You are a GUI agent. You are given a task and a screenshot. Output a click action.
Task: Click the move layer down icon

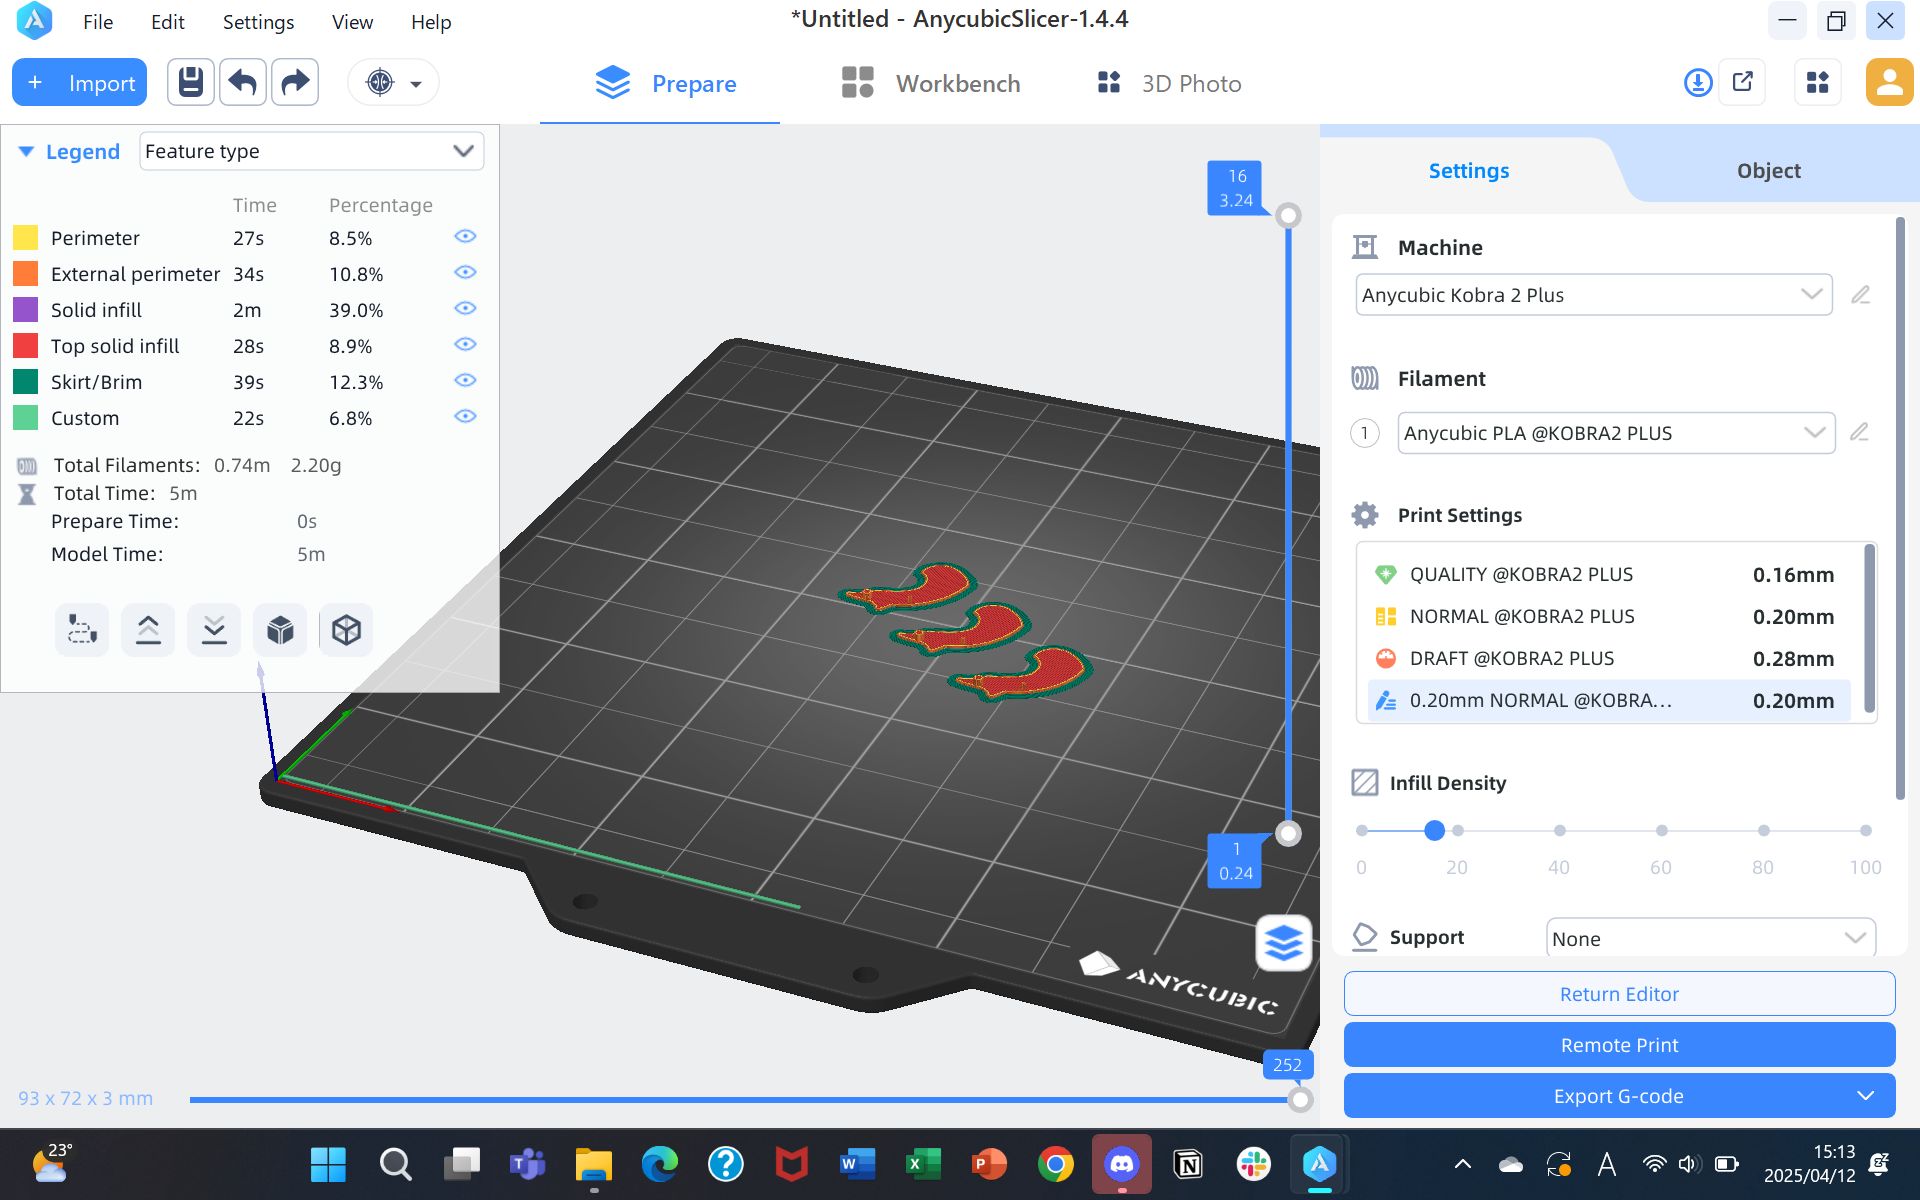(x=214, y=630)
